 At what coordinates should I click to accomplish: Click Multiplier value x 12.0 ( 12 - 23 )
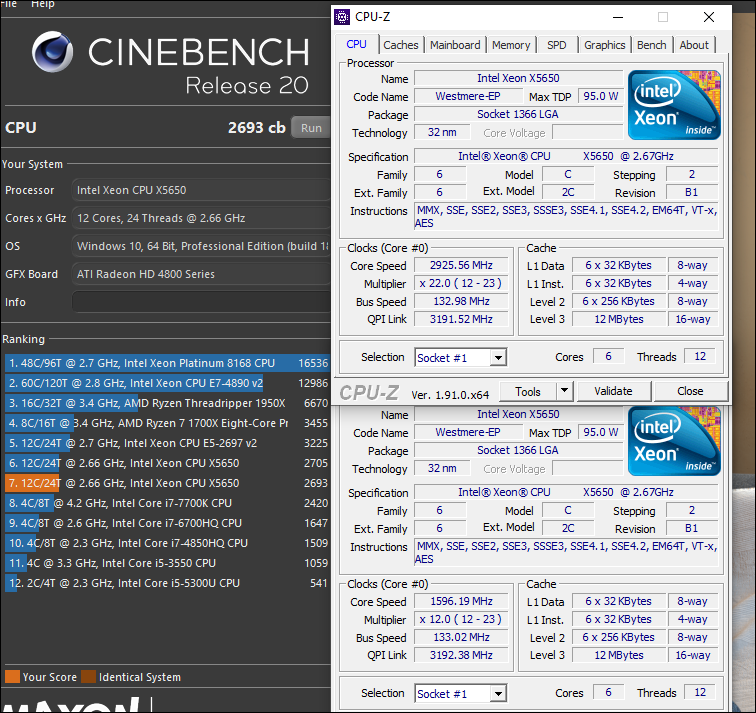point(461,619)
